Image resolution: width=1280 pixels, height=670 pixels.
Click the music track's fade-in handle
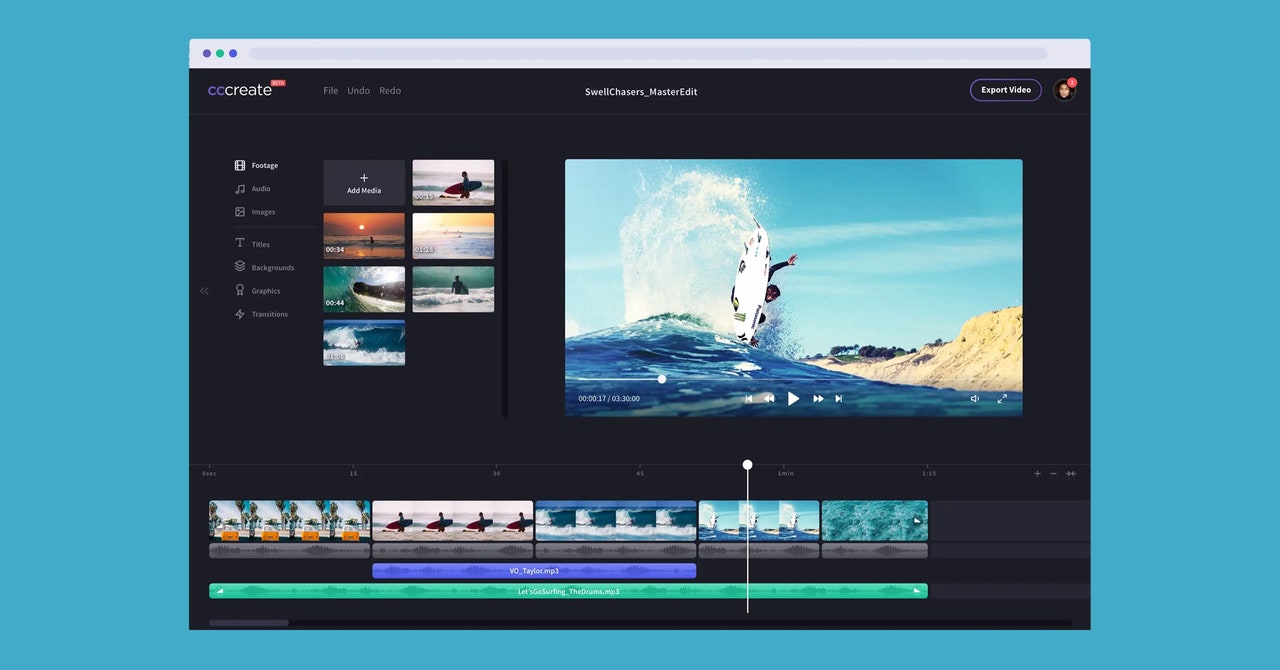pos(219,591)
